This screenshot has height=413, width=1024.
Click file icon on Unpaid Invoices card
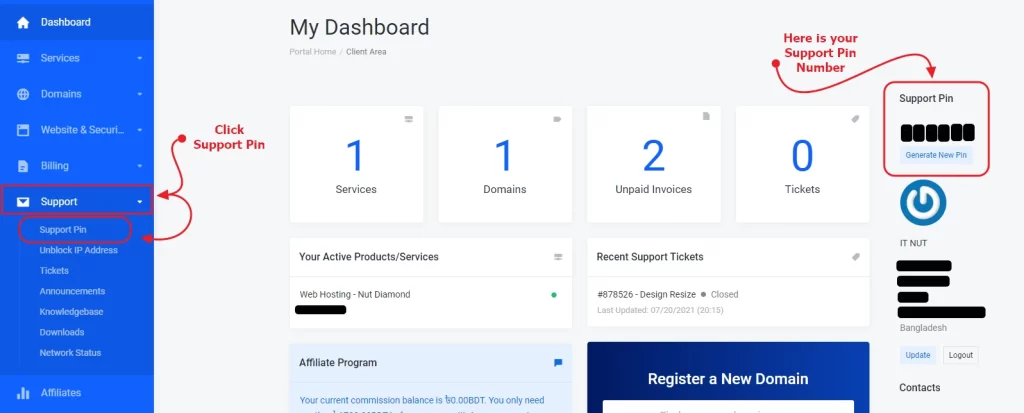point(706,116)
